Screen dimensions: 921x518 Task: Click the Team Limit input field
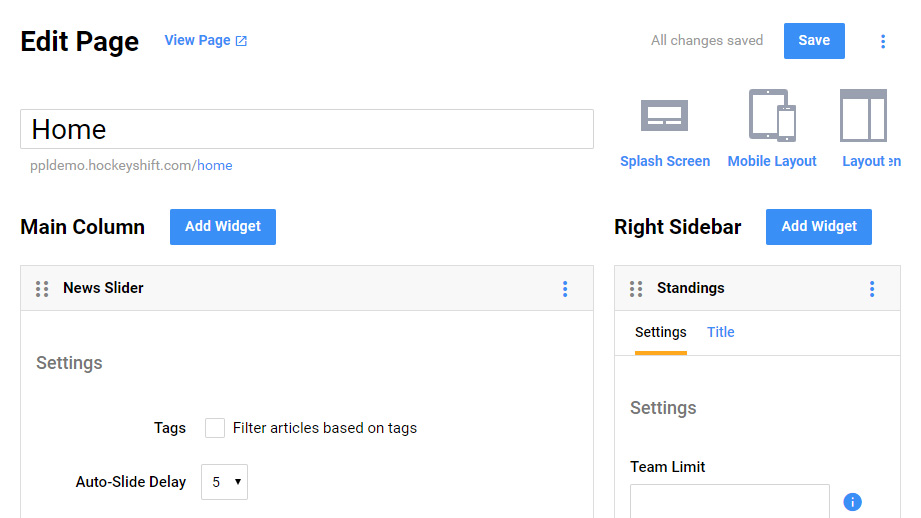click(729, 502)
